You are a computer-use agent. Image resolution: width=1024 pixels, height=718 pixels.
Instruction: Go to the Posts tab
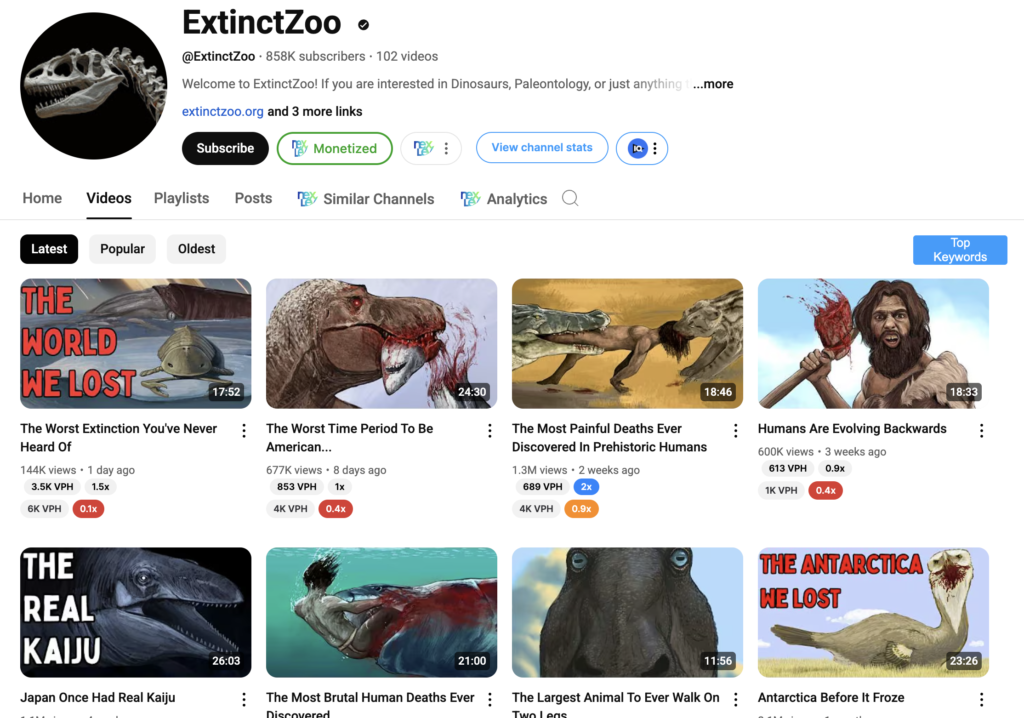[x=253, y=198]
